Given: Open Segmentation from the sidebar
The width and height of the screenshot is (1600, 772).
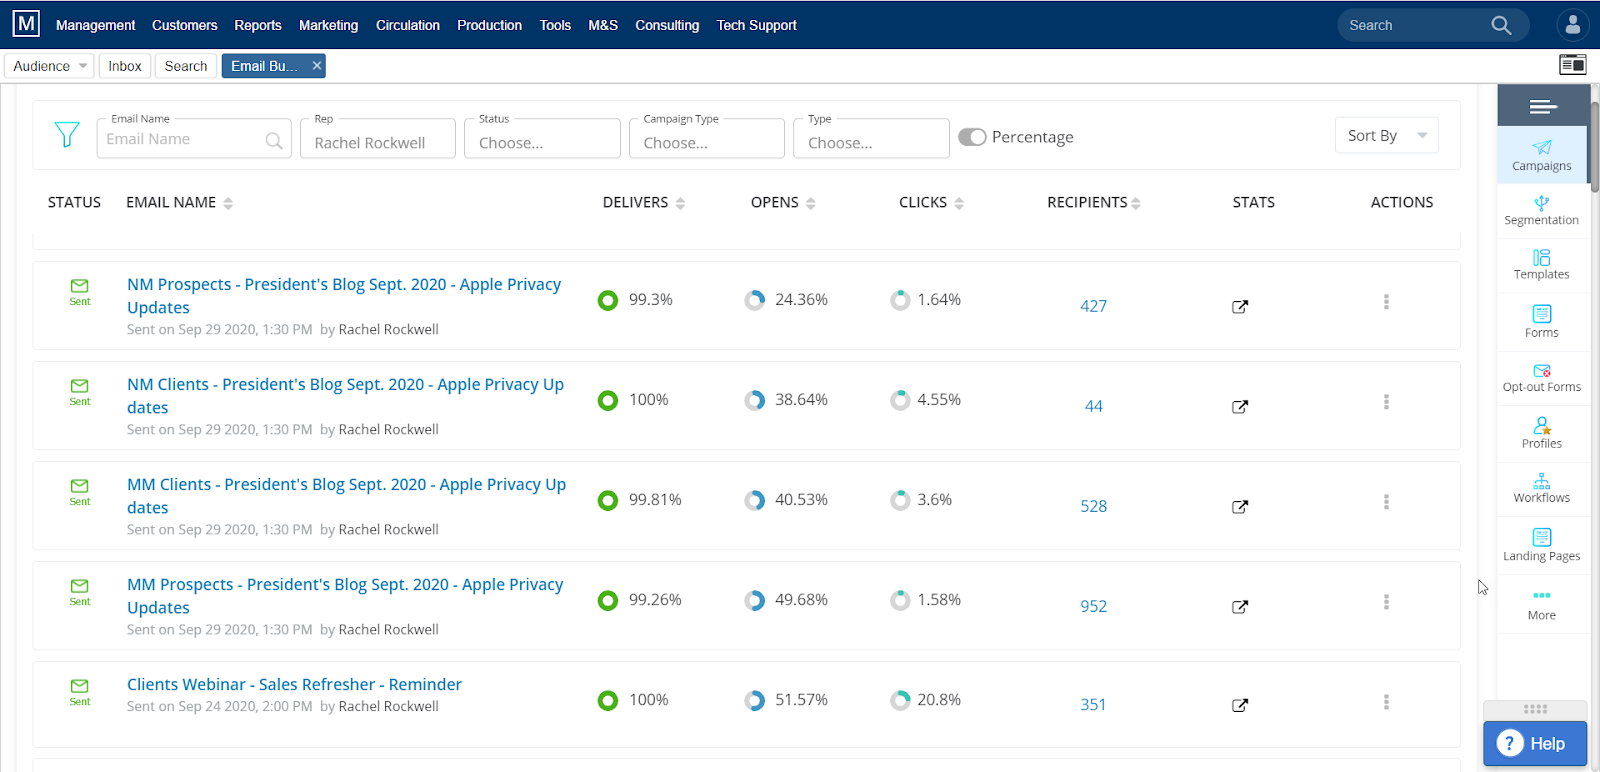Looking at the screenshot, I should 1541,210.
